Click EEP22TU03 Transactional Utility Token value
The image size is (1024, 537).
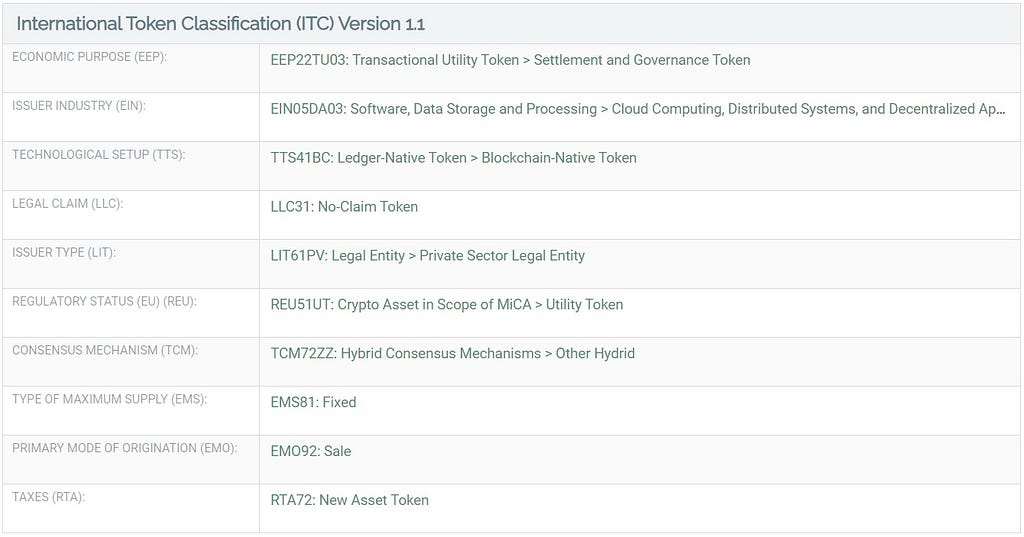click(x=510, y=60)
